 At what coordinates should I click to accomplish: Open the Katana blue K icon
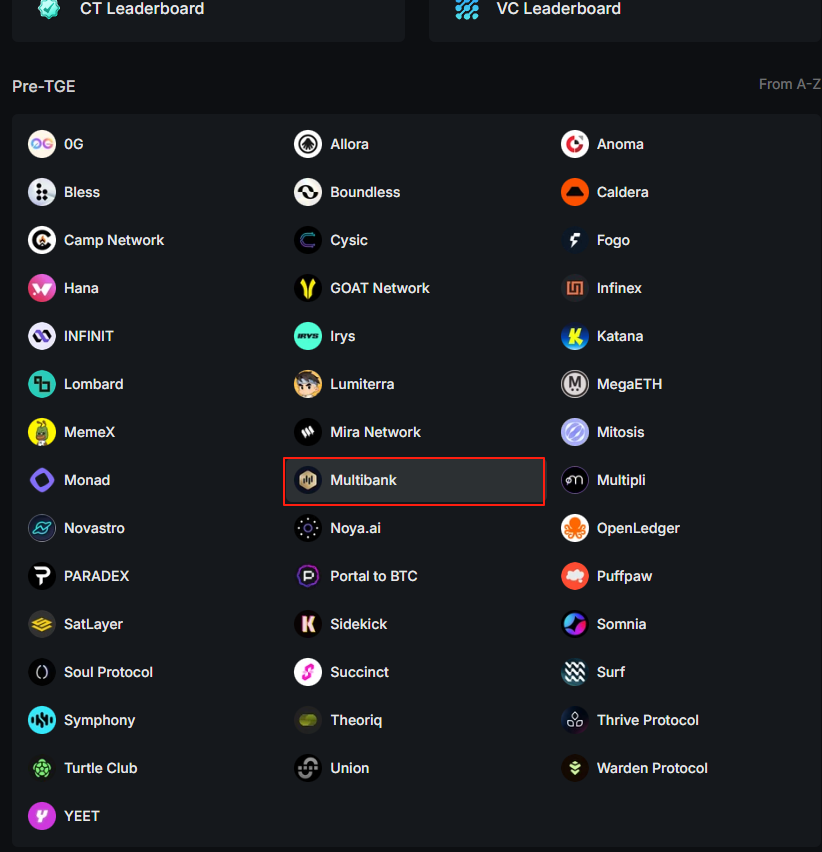click(575, 336)
